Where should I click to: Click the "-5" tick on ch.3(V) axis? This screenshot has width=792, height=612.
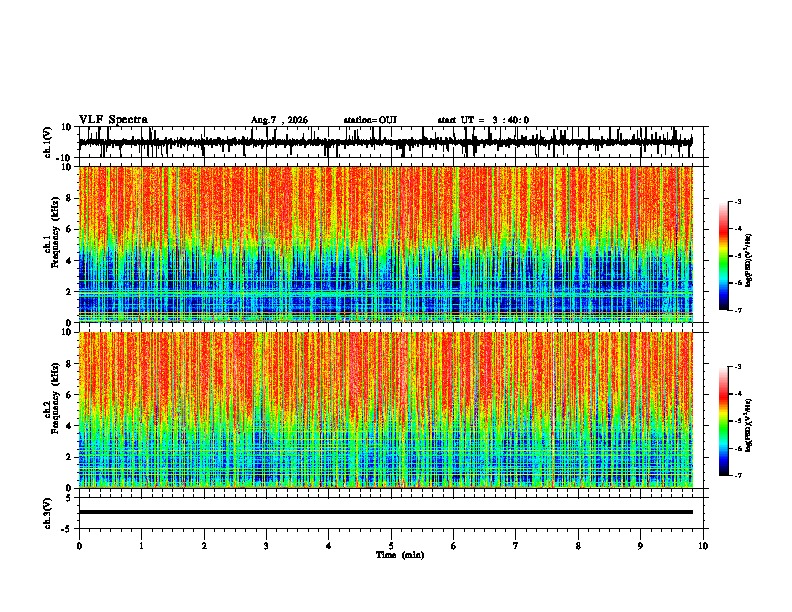coord(68,529)
